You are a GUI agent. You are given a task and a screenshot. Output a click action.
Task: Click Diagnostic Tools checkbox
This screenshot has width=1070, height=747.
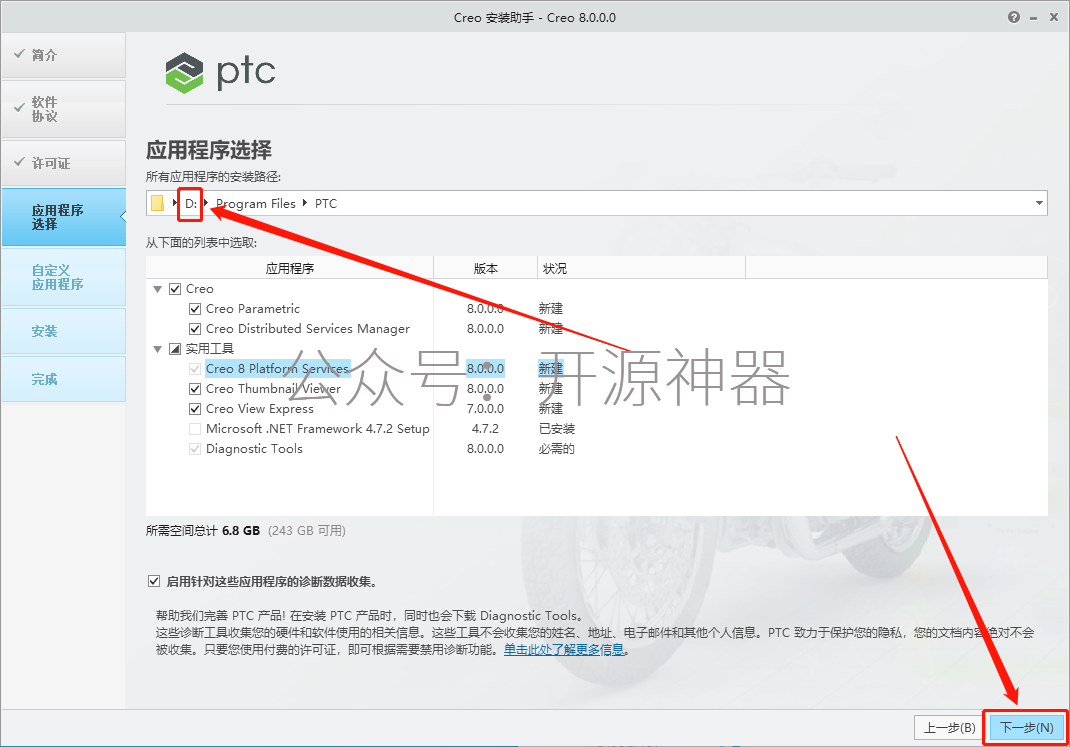point(194,449)
